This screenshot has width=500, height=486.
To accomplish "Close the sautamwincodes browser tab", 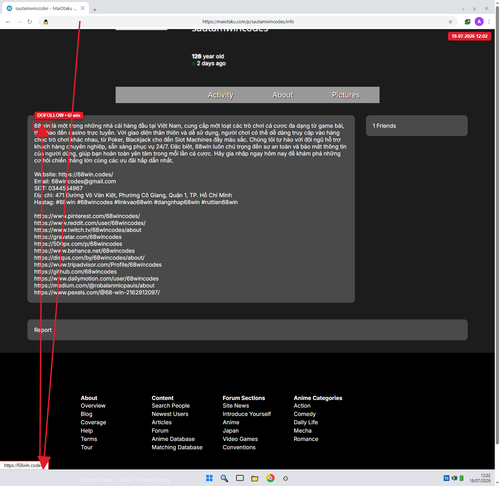I will 83,8.
